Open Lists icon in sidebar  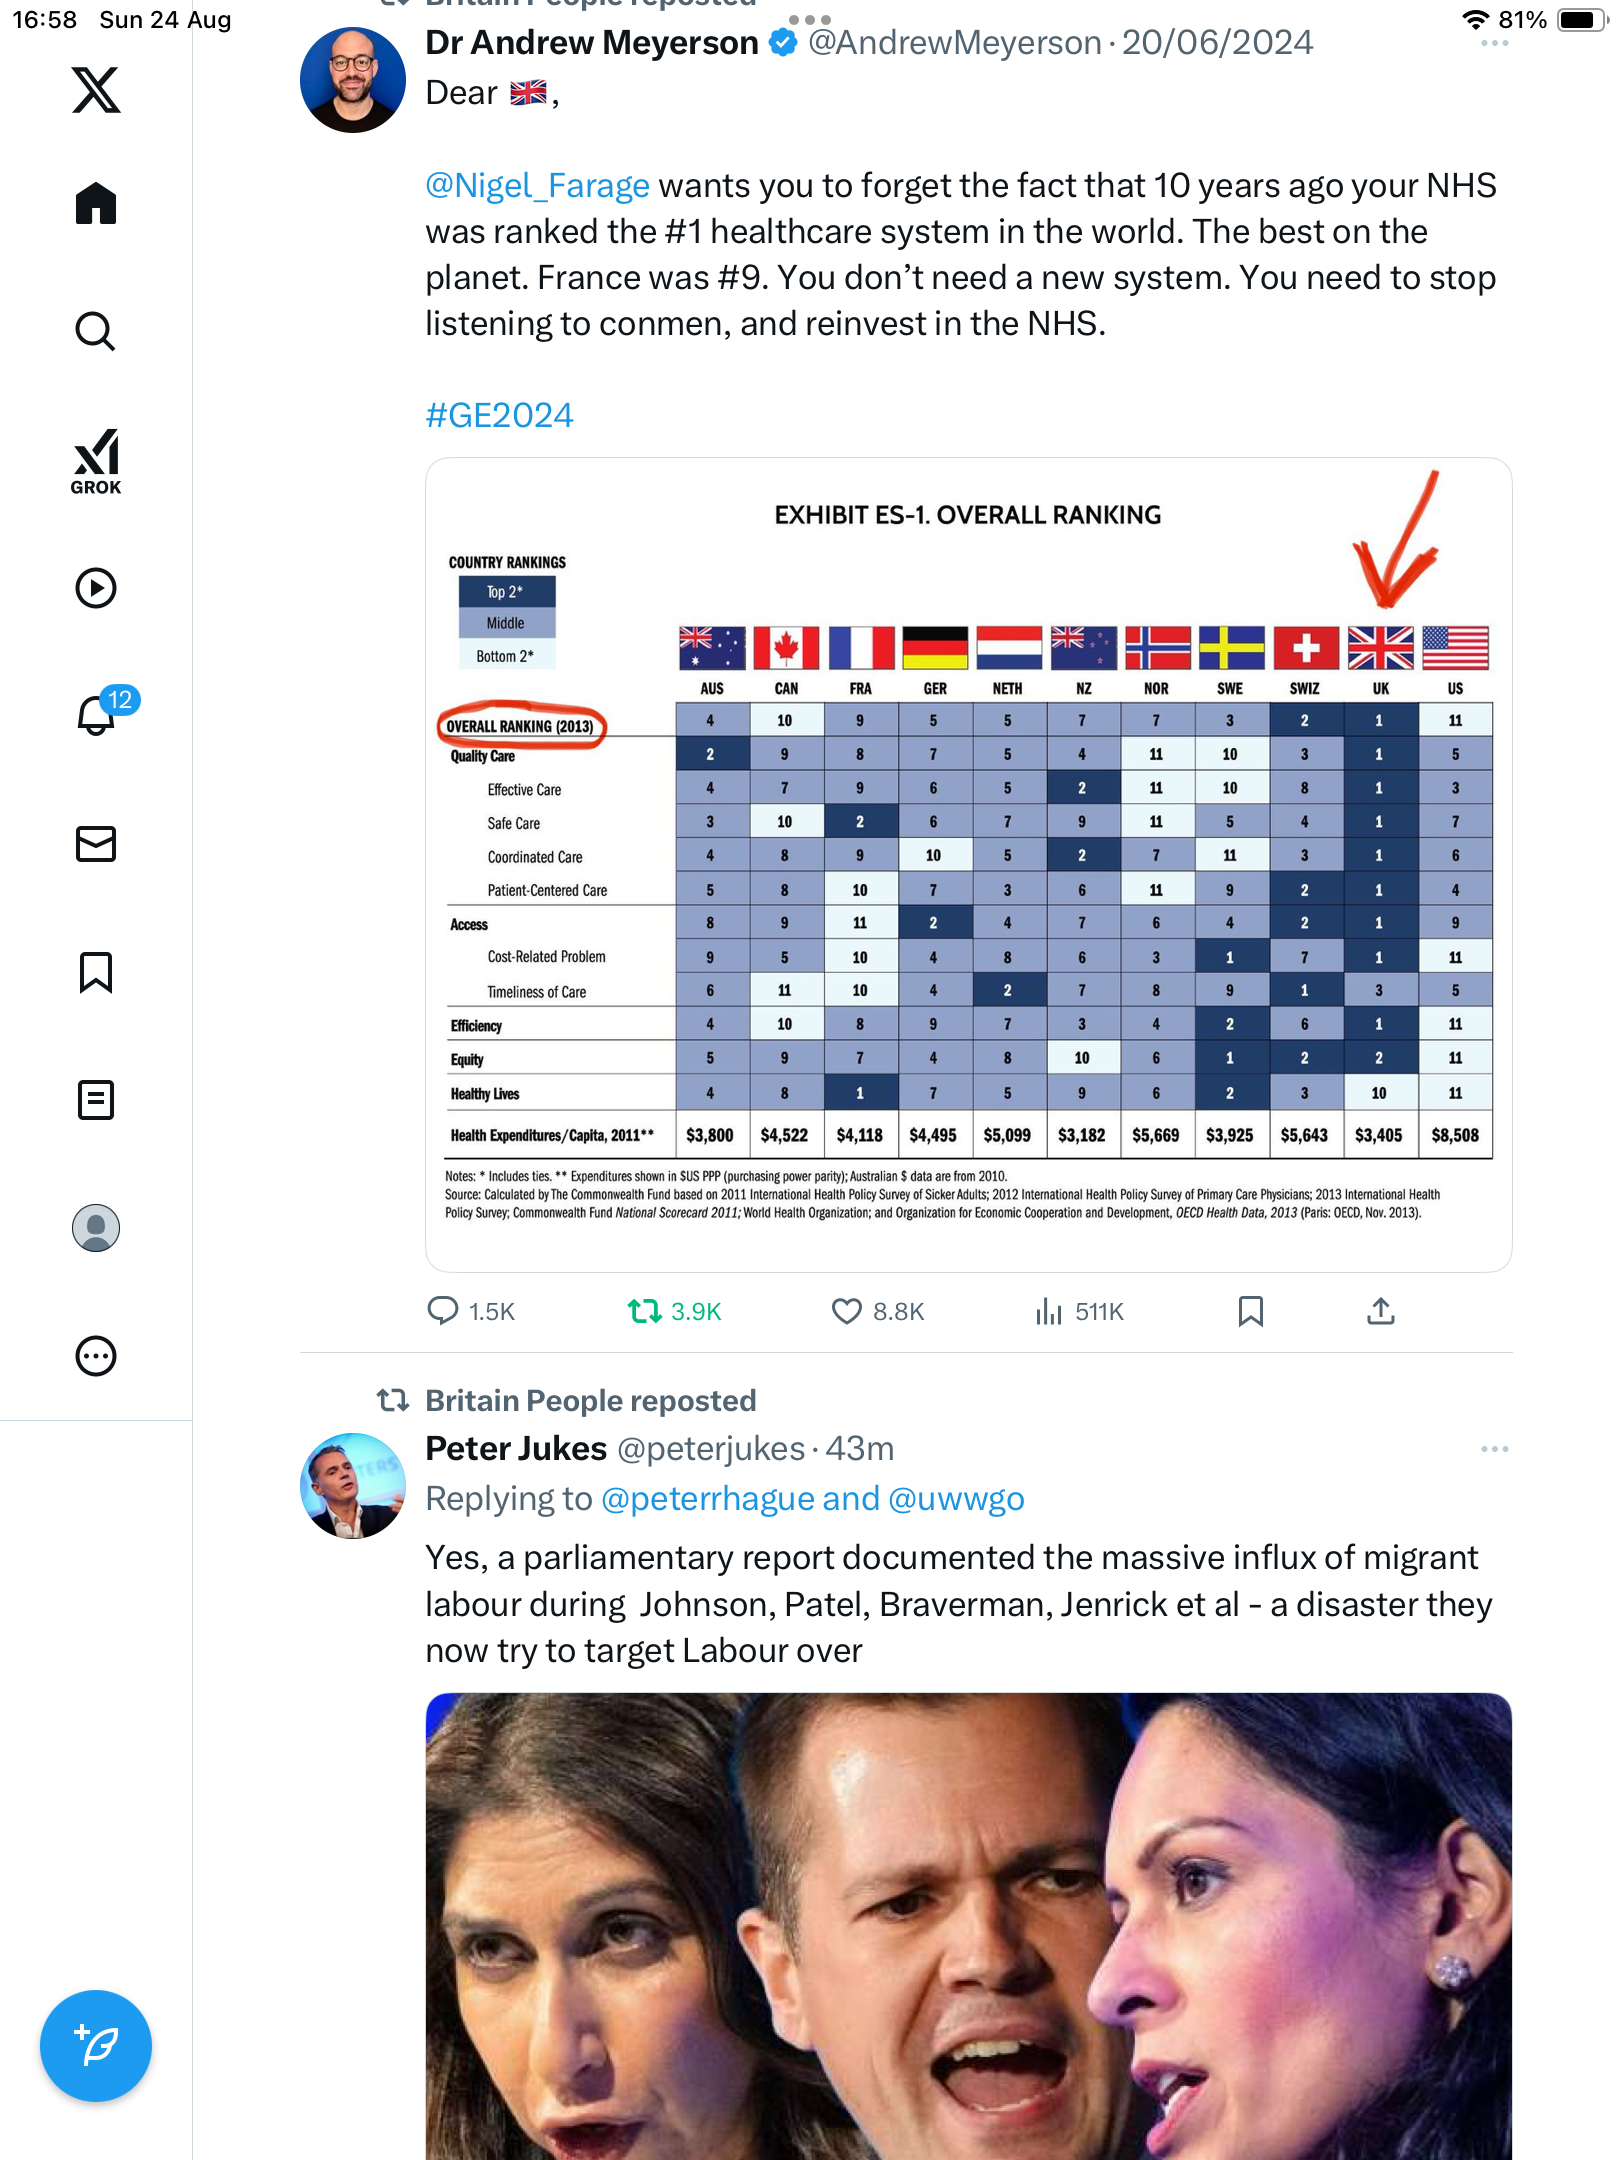[x=96, y=1100]
